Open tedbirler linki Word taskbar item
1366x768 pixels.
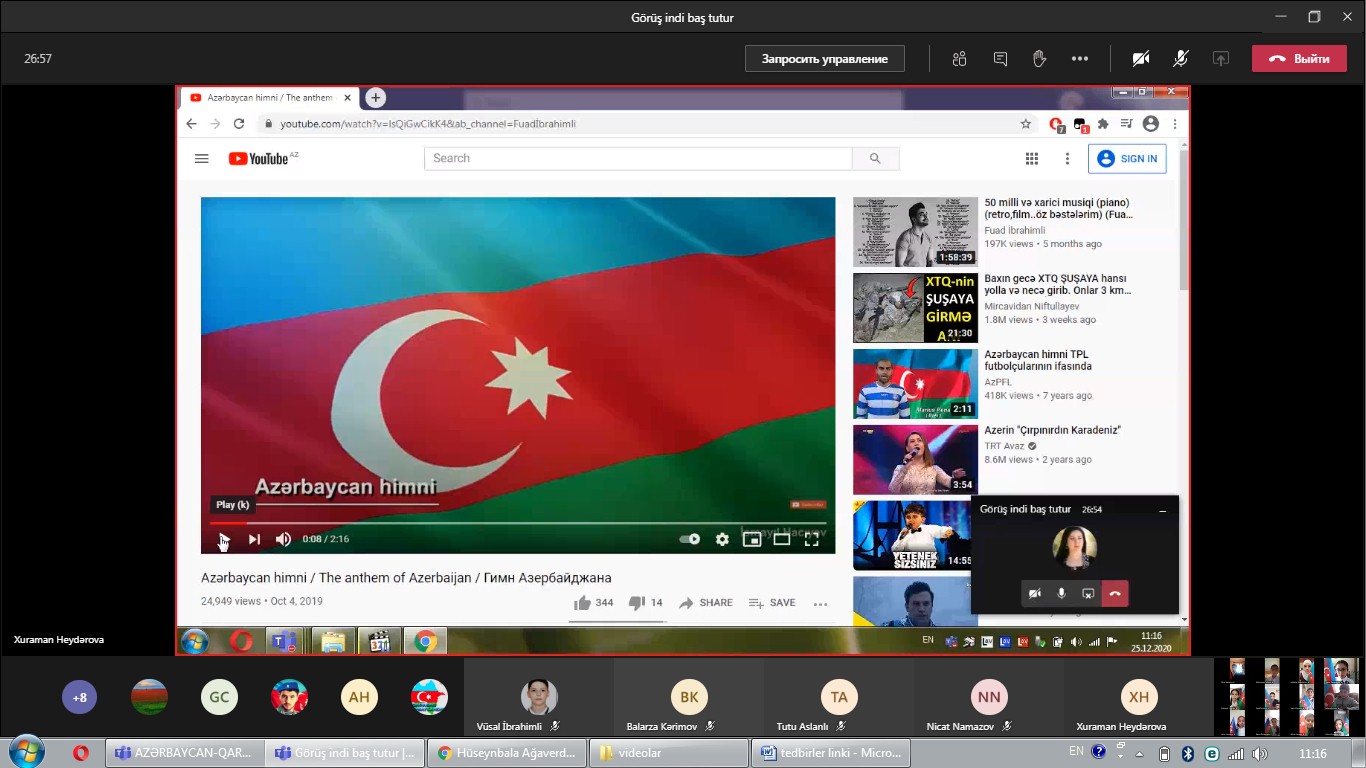pos(830,753)
